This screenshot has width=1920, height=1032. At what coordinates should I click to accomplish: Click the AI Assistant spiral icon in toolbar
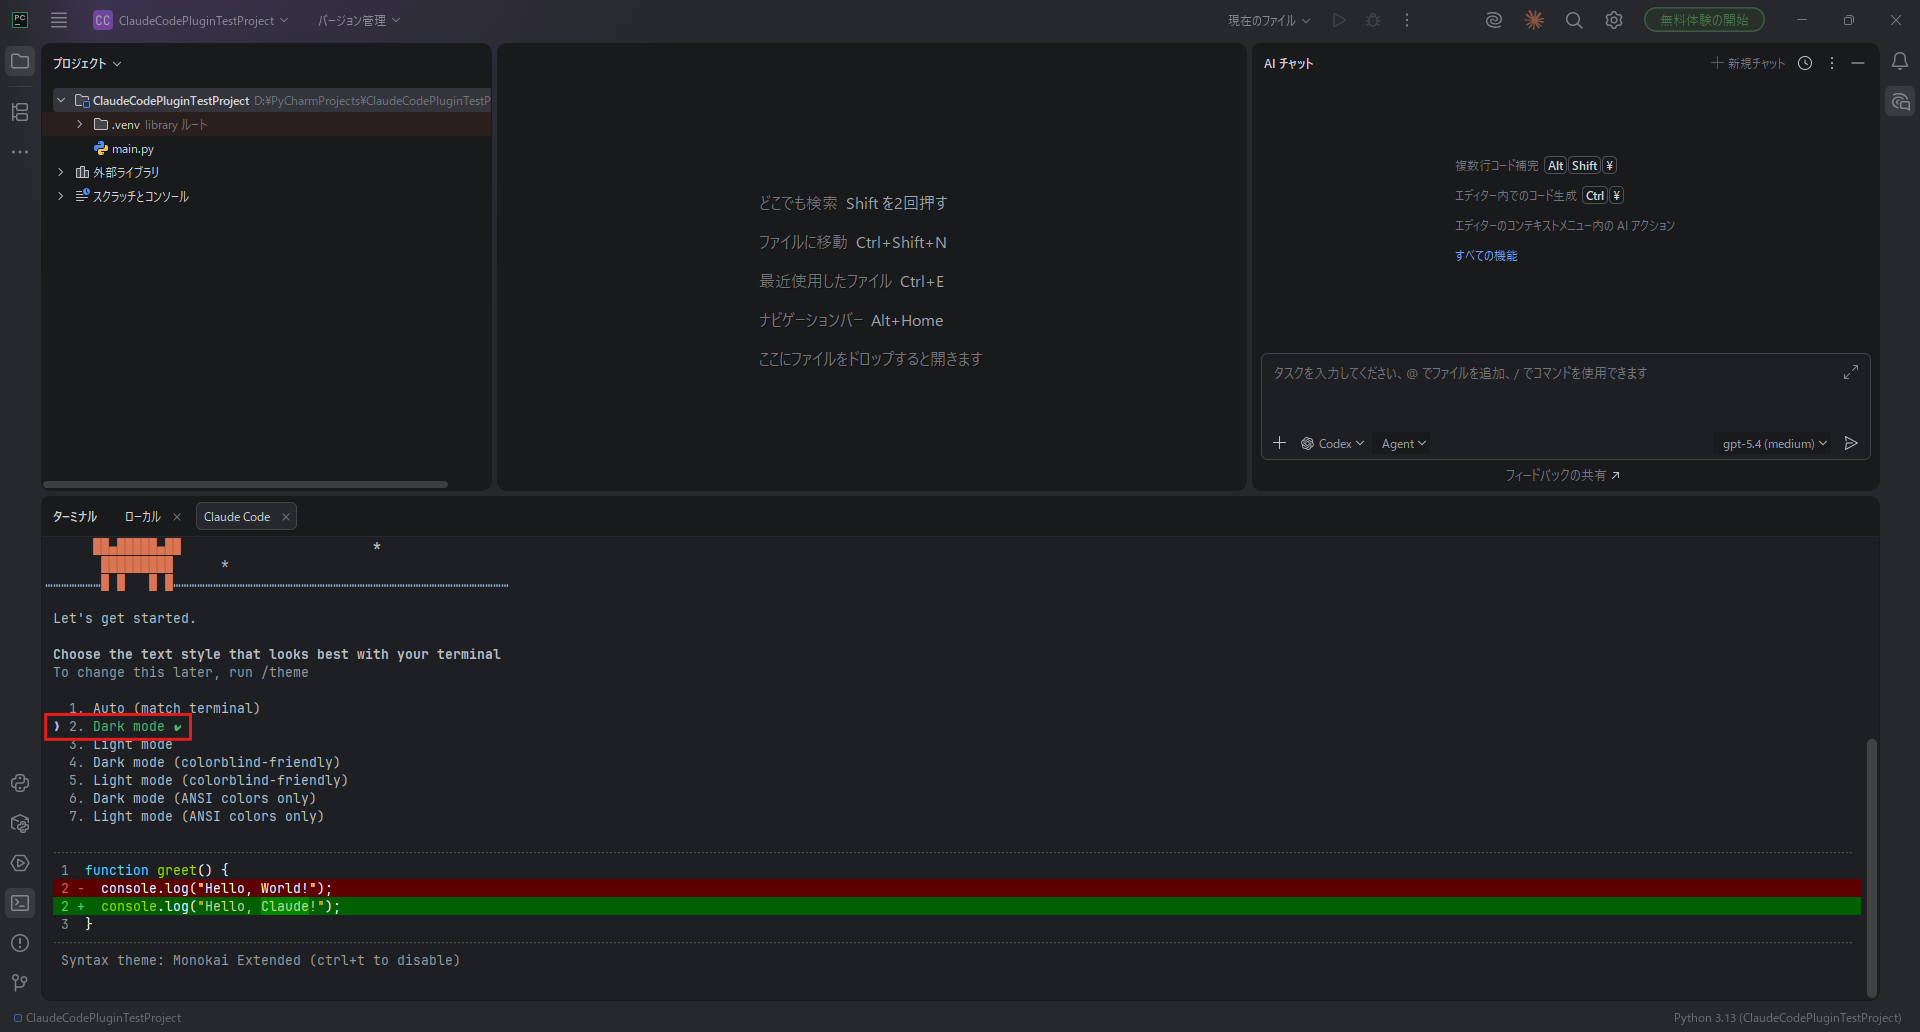(1493, 20)
